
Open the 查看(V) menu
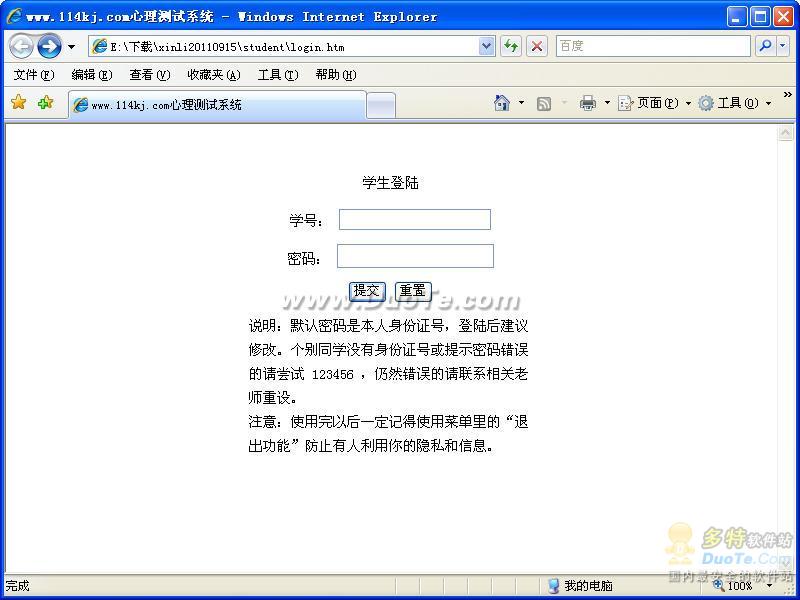pyautogui.click(x=149, y=75)
